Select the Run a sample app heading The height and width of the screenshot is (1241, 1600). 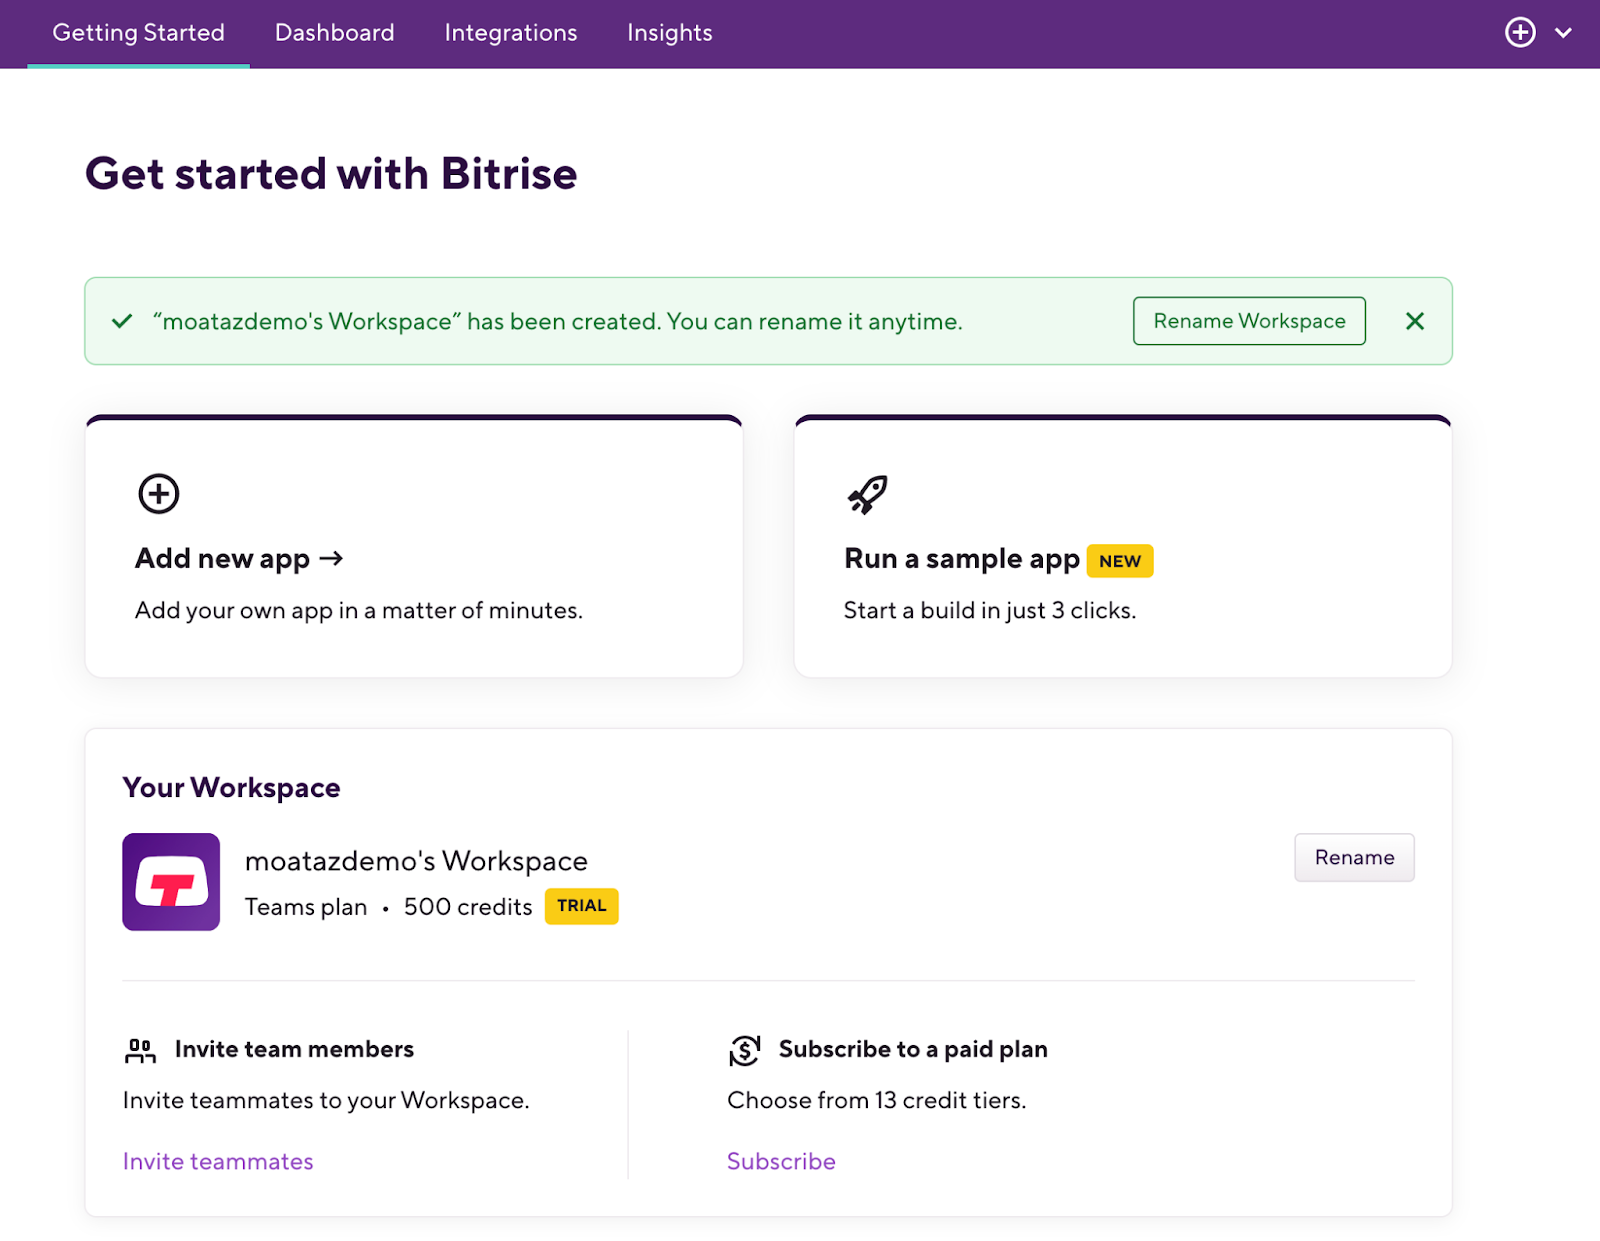click(x=961, y=558)
